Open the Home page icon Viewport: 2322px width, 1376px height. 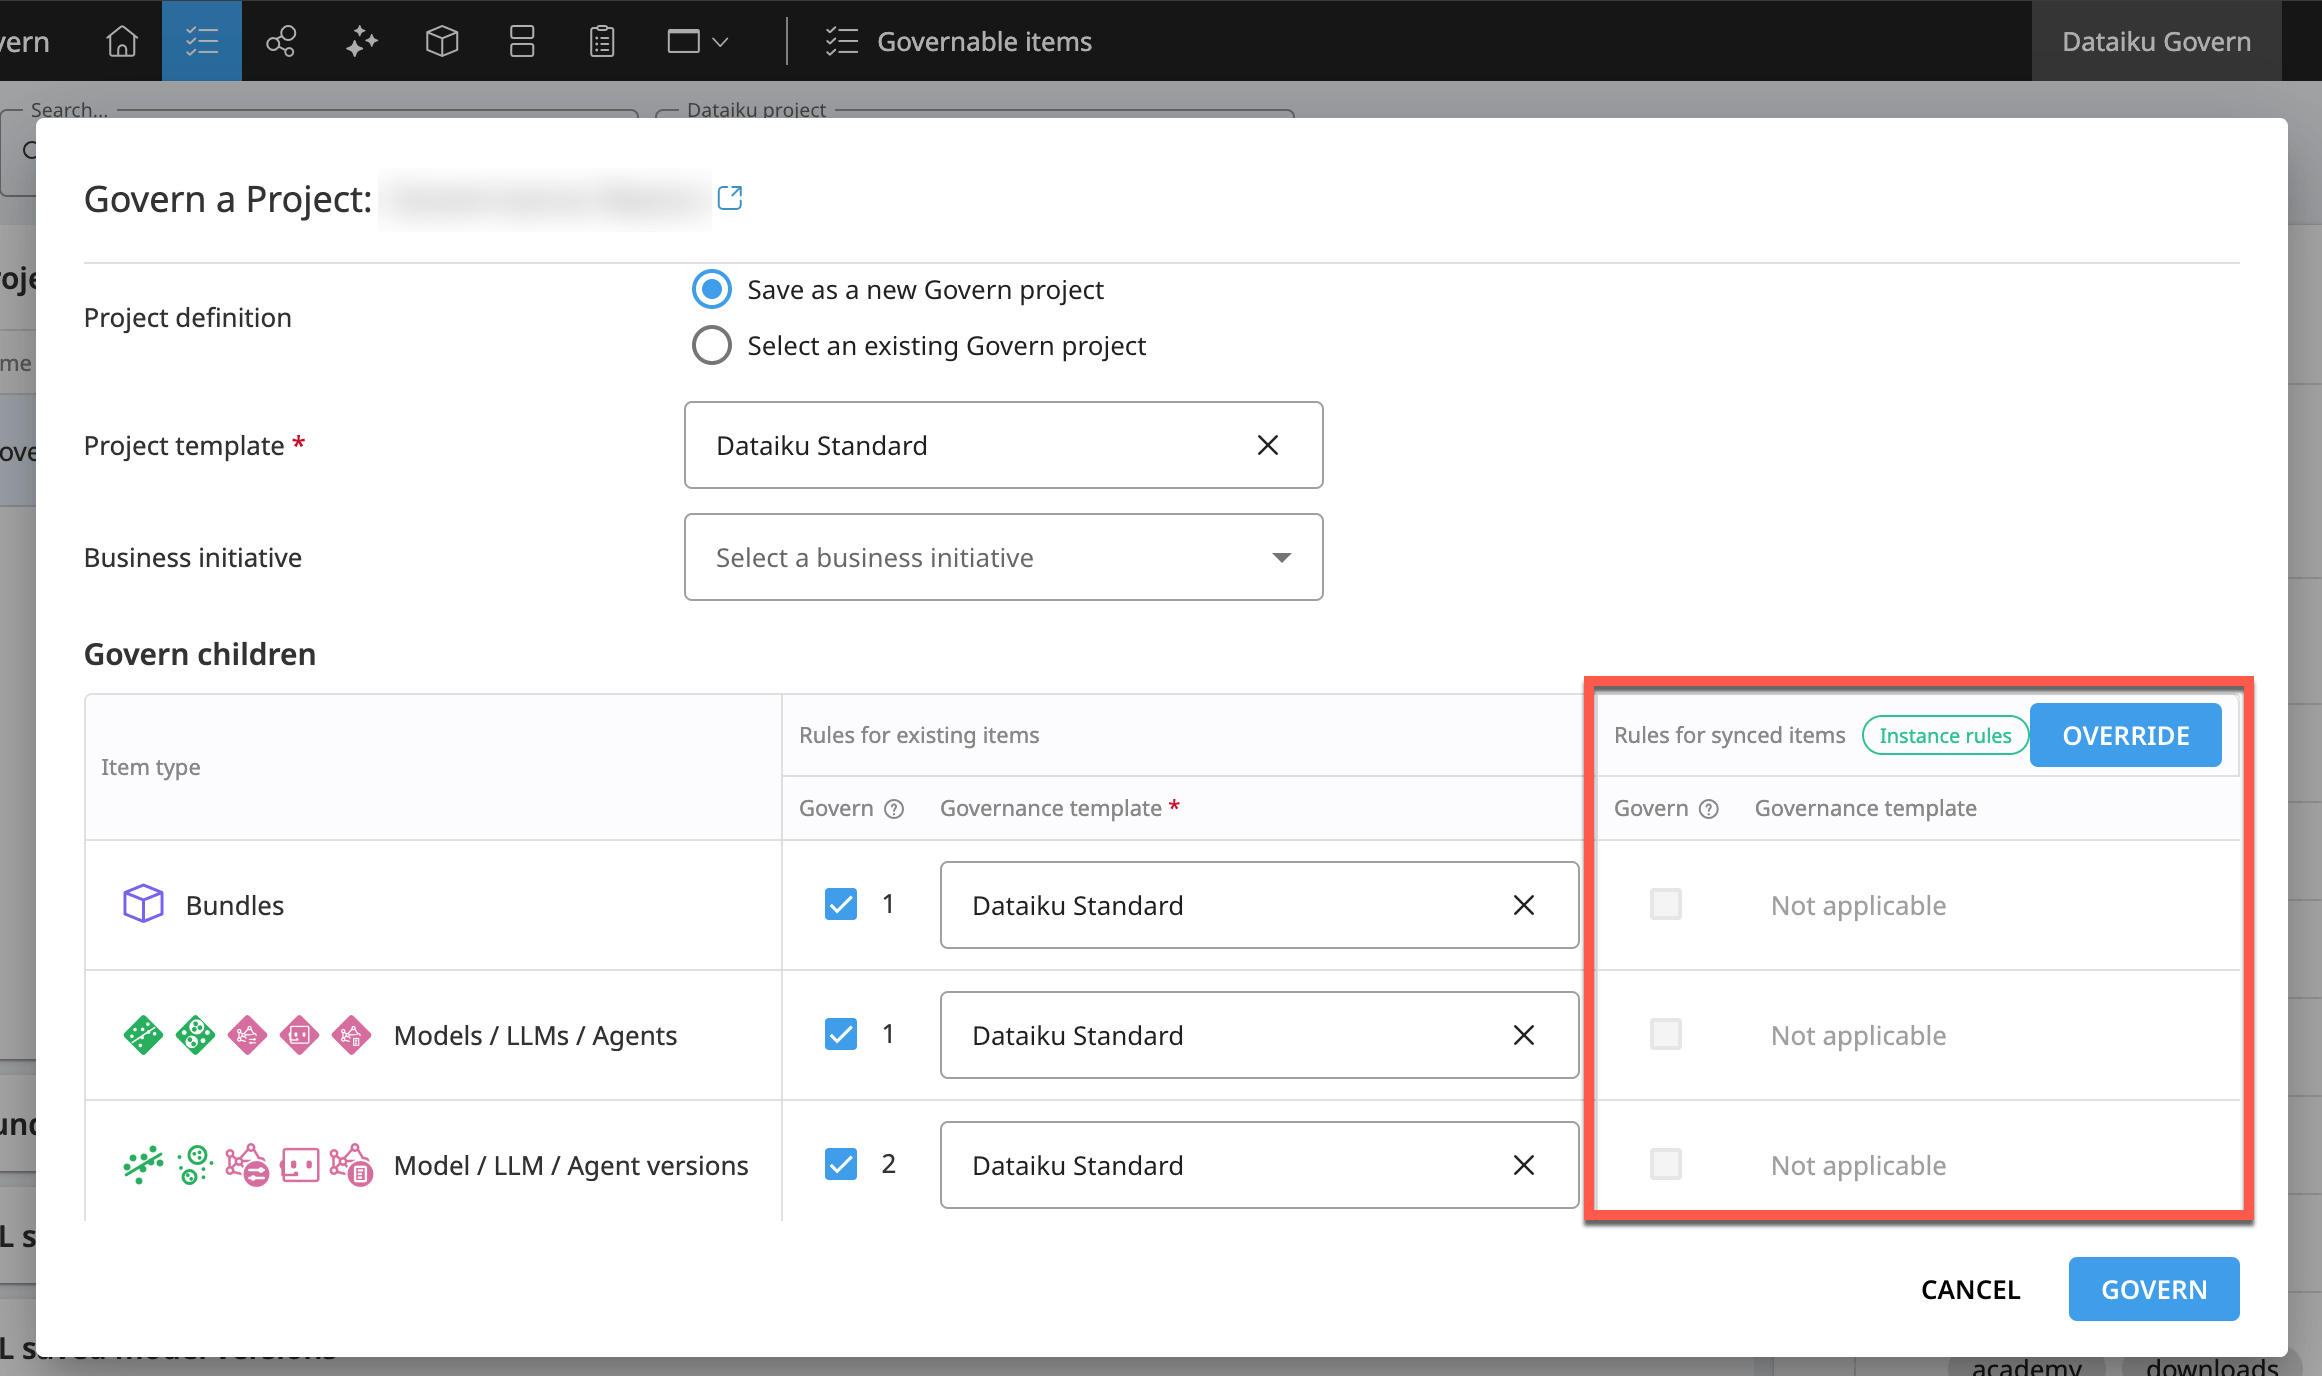(x=122, y=41)
